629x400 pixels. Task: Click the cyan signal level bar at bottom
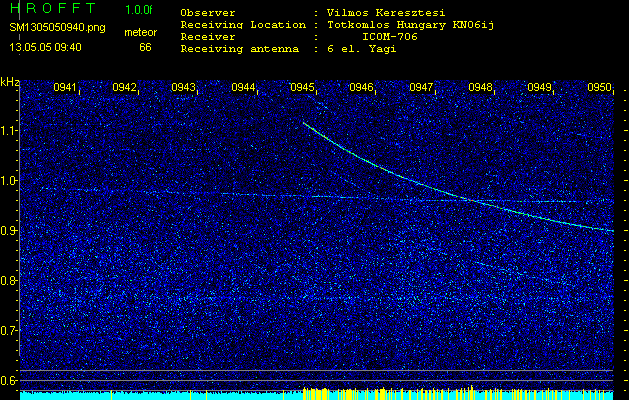pyautogui.click(x=150, y=395)
